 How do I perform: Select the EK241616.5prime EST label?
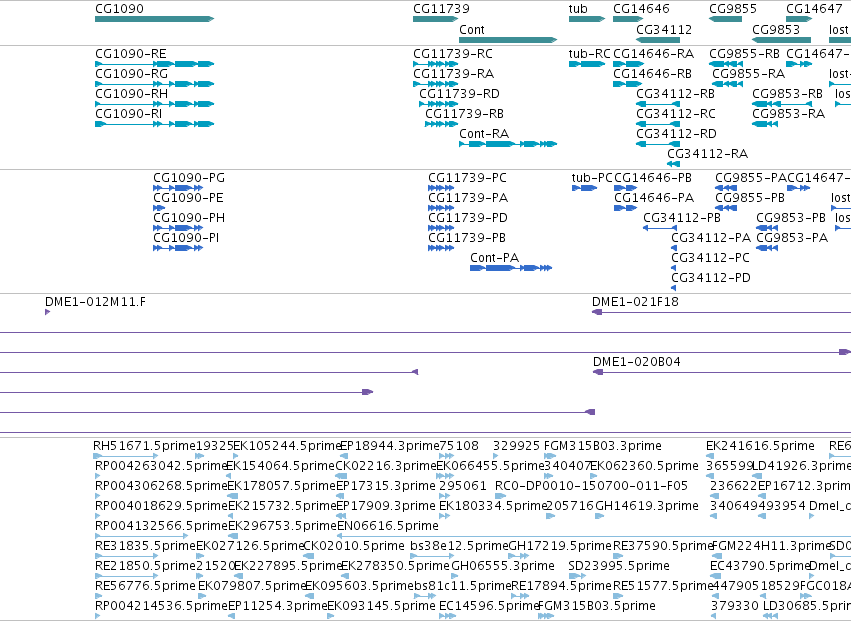click(760, 446)
